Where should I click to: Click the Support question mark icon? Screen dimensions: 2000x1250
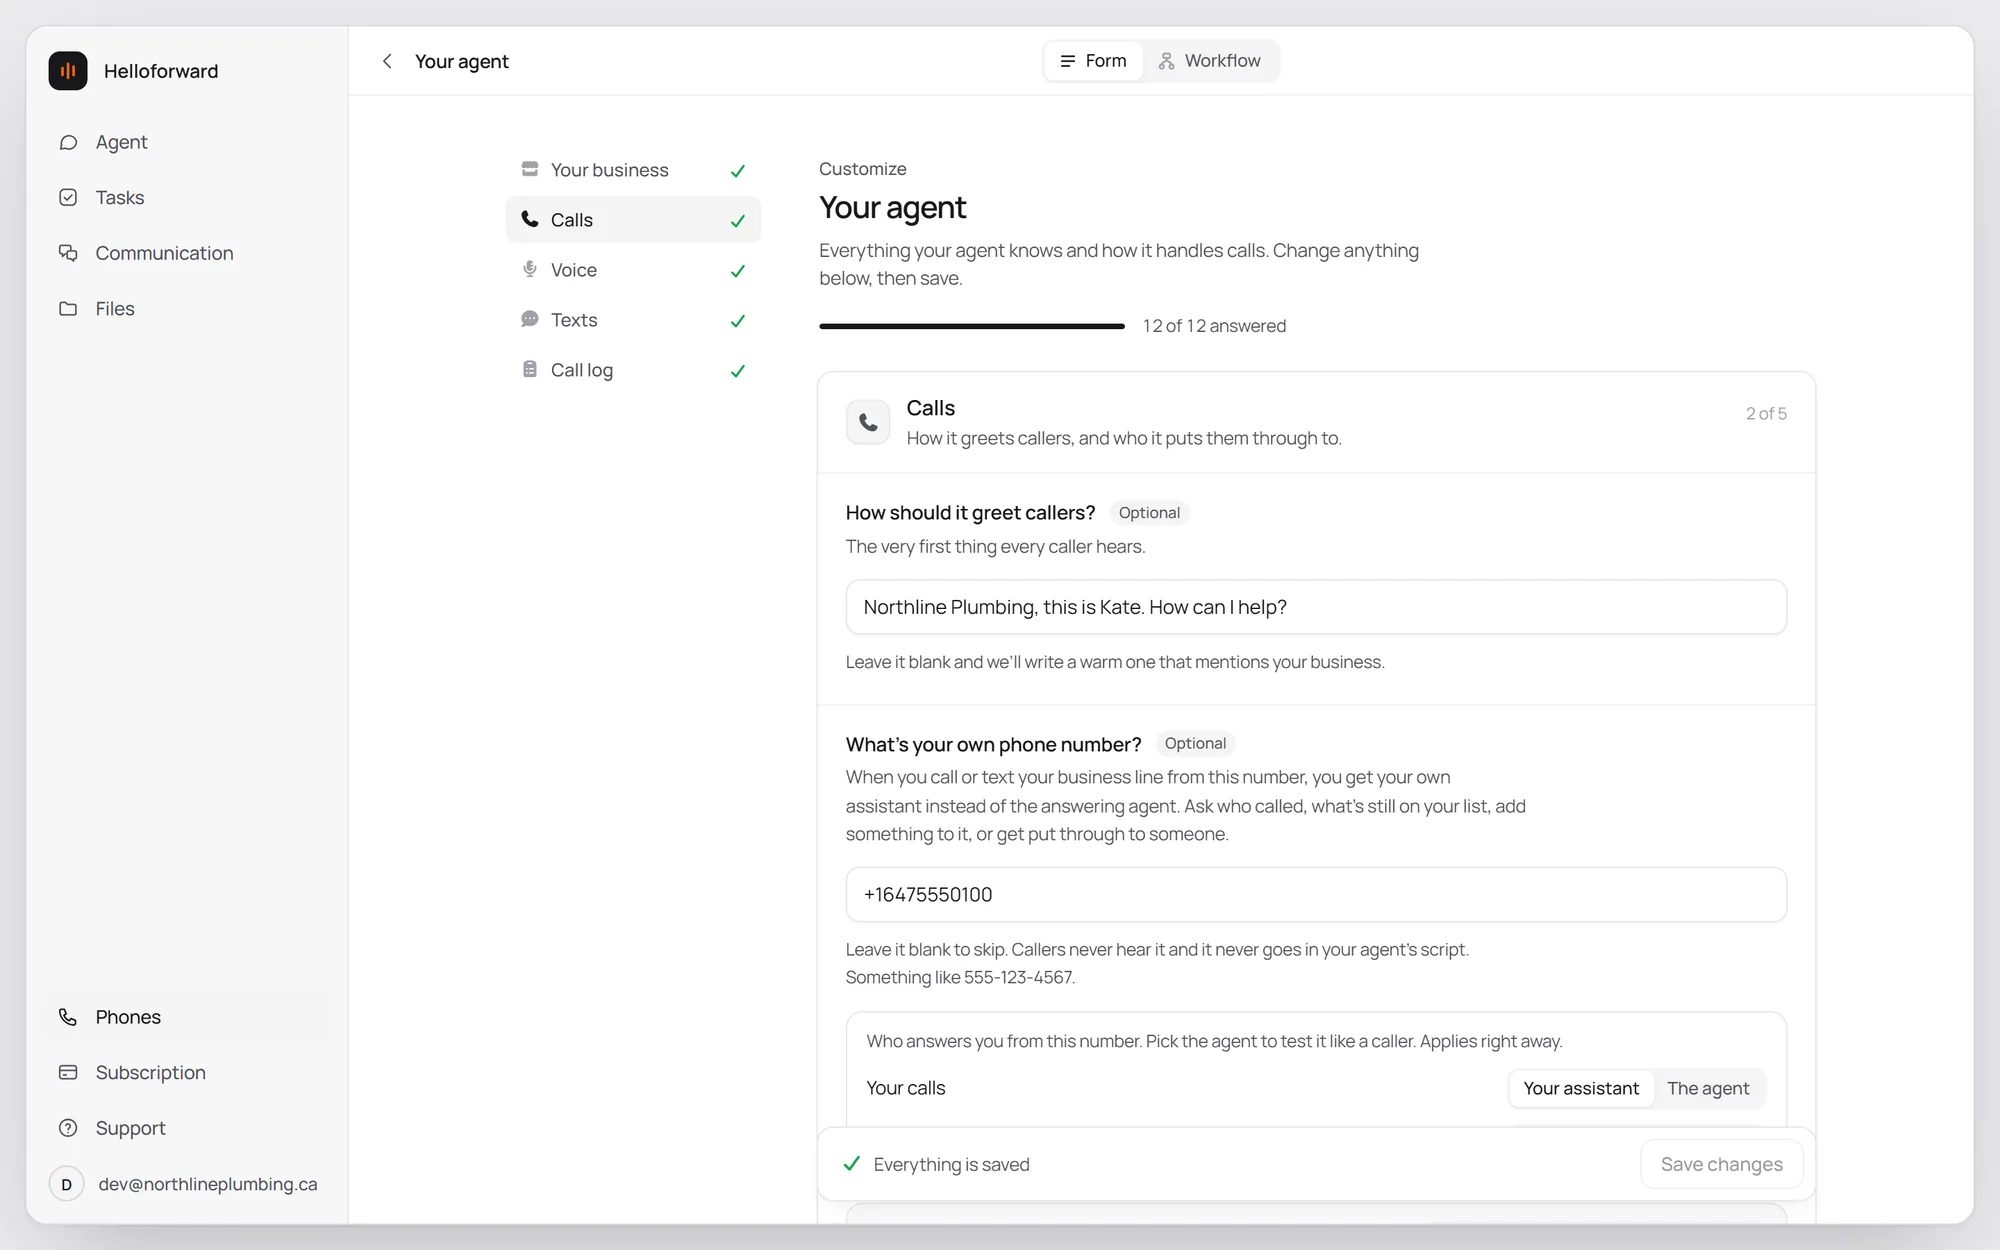(x=68, y=1128)
